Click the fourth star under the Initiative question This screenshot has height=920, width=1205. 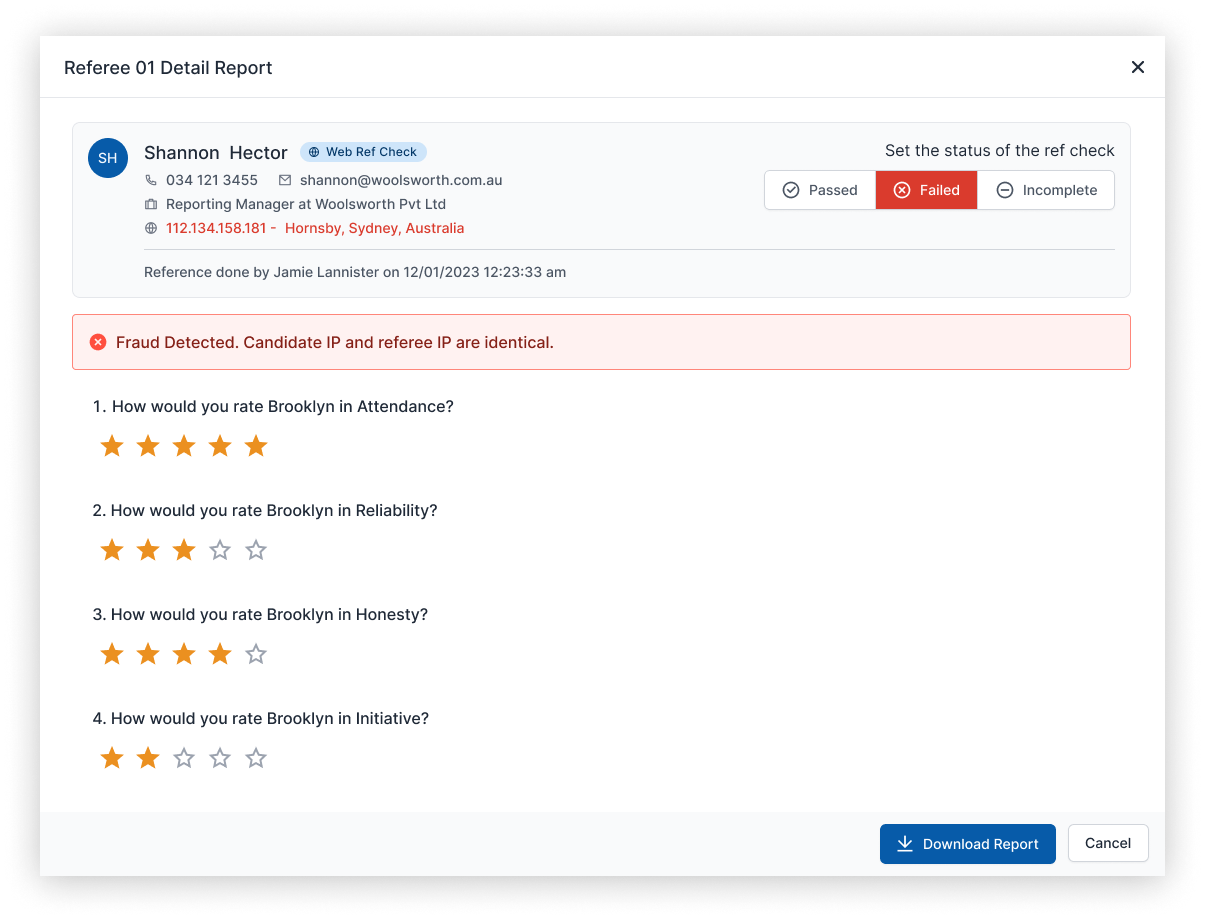point(220,757)
